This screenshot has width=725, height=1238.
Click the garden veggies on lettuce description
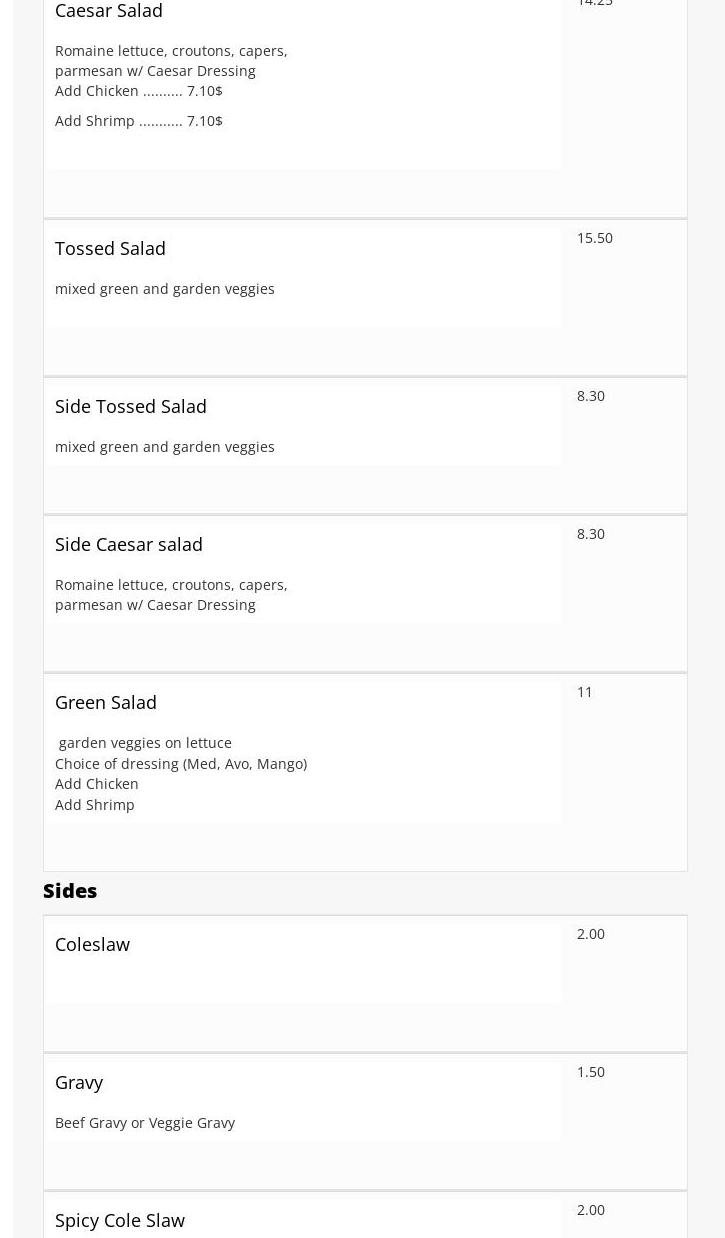pos(145,743)
